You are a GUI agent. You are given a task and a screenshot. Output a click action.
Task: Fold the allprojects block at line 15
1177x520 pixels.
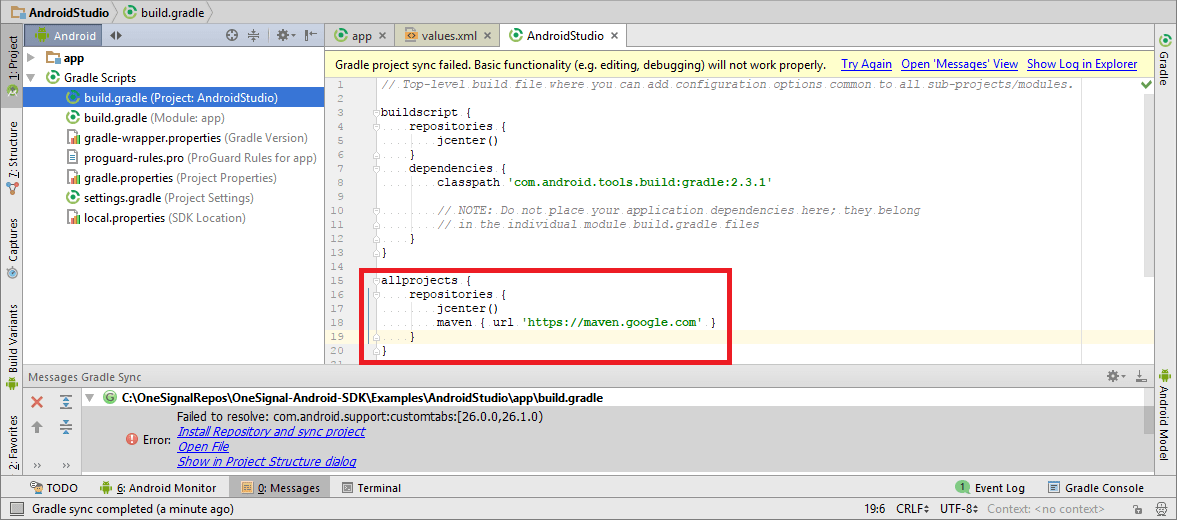coord(374,280)
